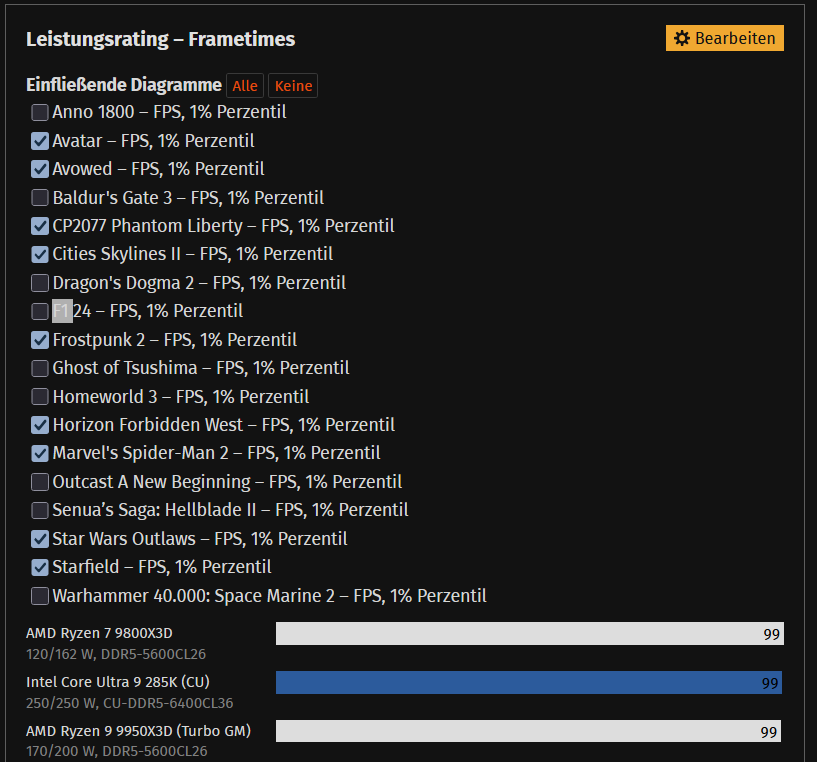The height and width of the screenshot is (762, 817).
Task: Click the blue Intel Core Ultra 9 285K bar
Action: click(x=528, y=683)
